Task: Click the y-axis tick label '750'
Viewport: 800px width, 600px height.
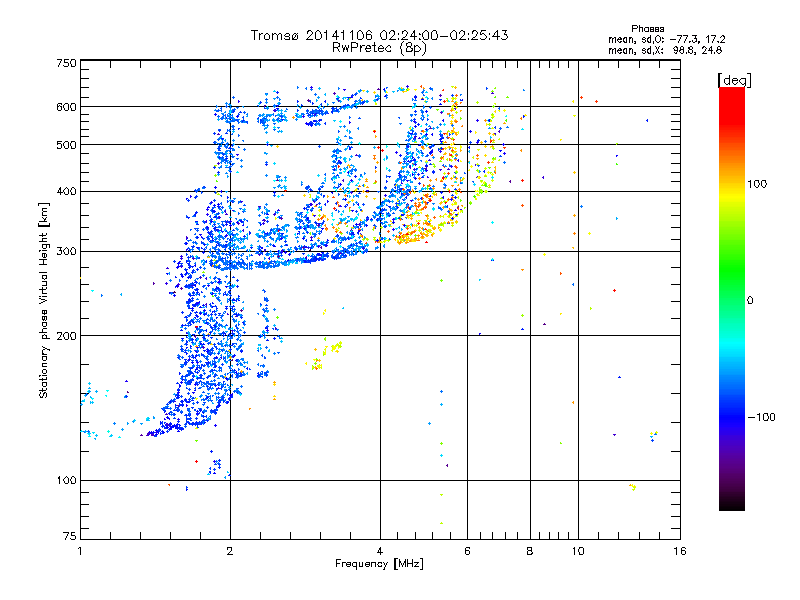Action: [x=67, y=63]
